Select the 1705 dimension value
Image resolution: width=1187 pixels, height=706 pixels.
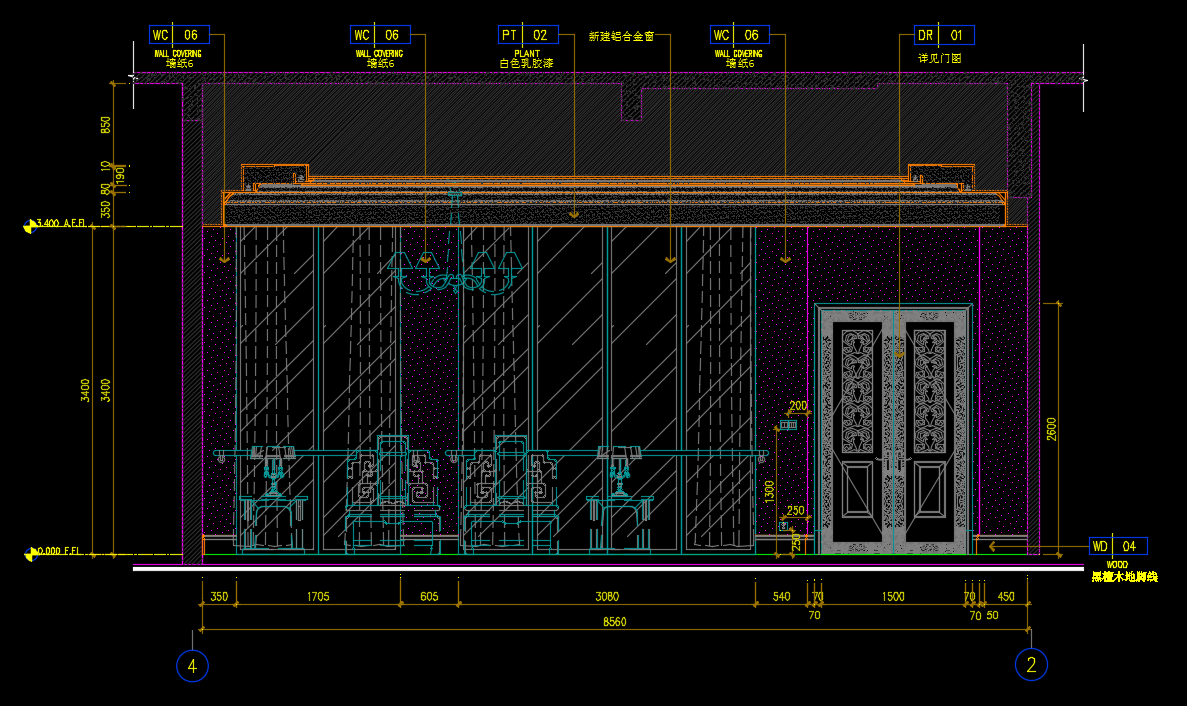pyautogui.click(x=317, y=597)
